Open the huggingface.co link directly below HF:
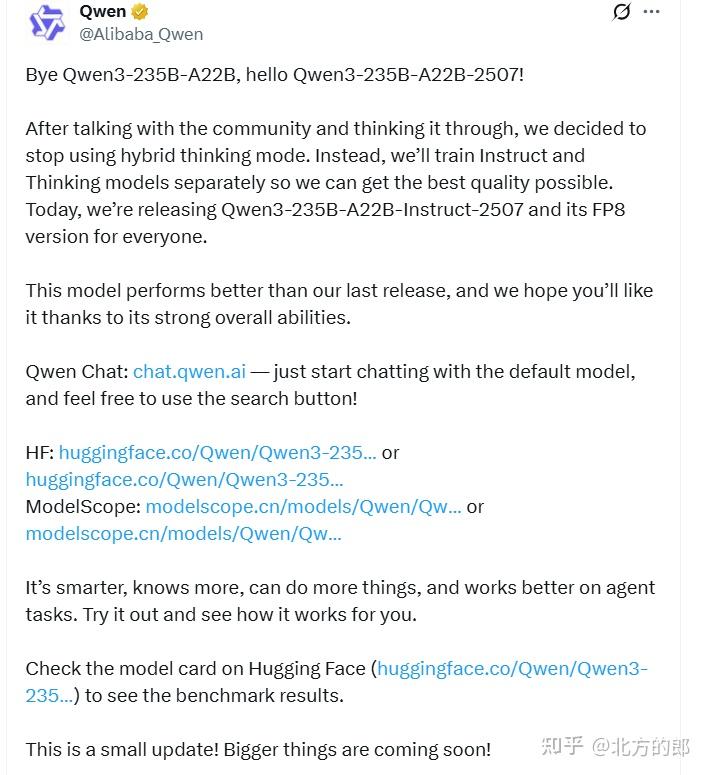This screenshot has height=775, width=708. [184, 479]
